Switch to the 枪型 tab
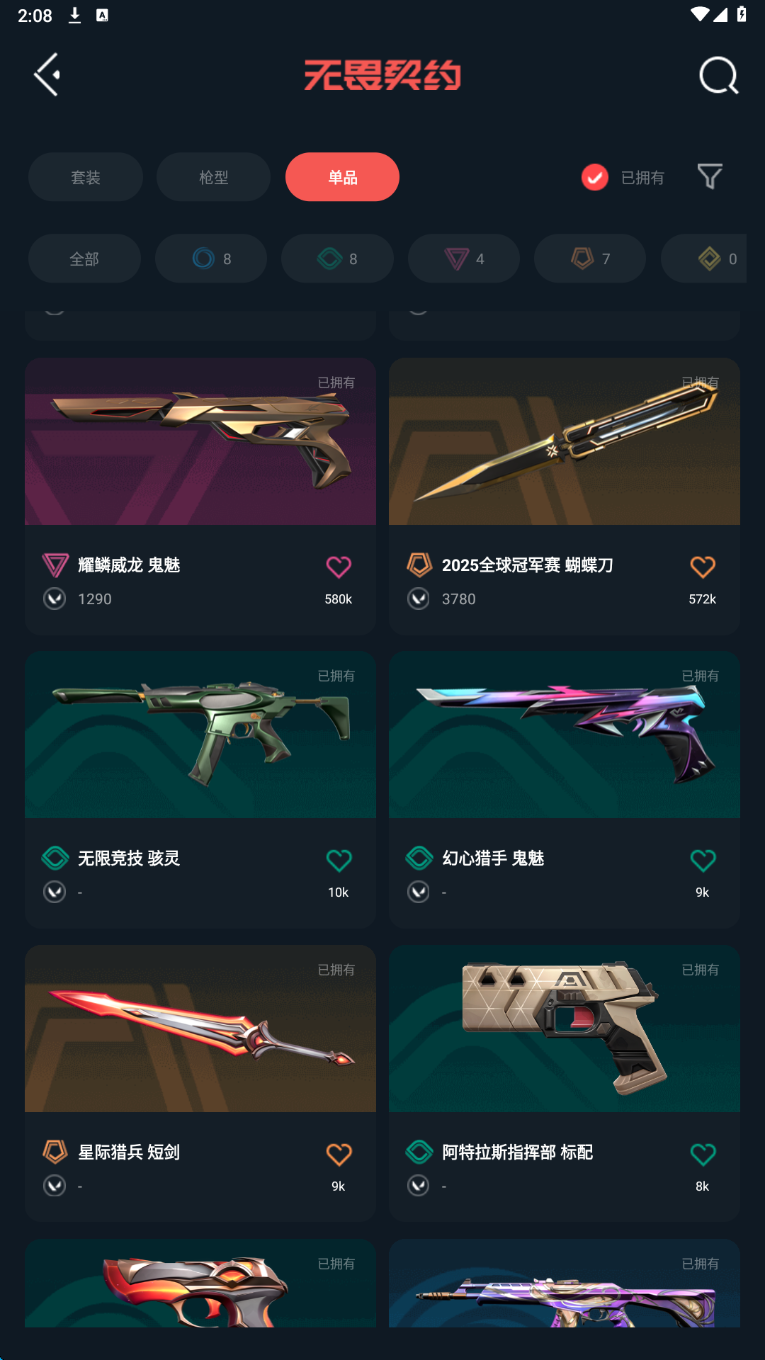This screenshot has height=1360, width=765. pos(213,177)
